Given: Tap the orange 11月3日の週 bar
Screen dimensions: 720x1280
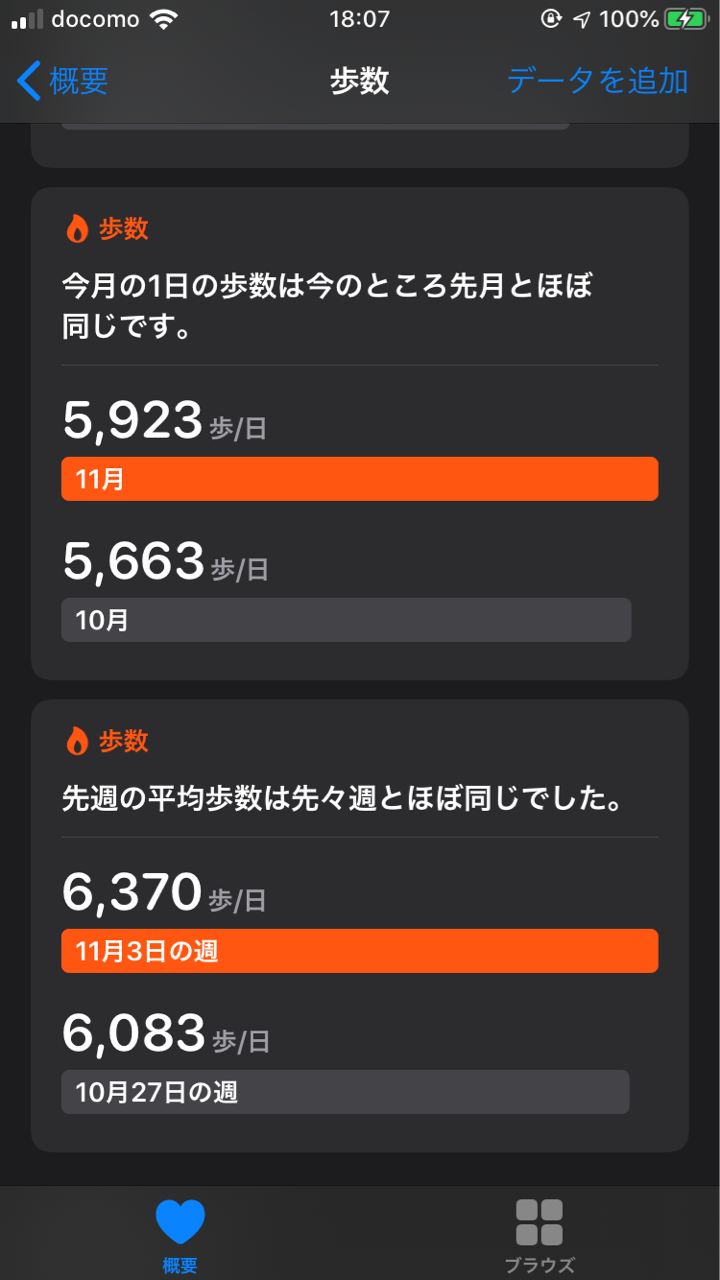Looking at the screenshot, I should pos(359,951).
